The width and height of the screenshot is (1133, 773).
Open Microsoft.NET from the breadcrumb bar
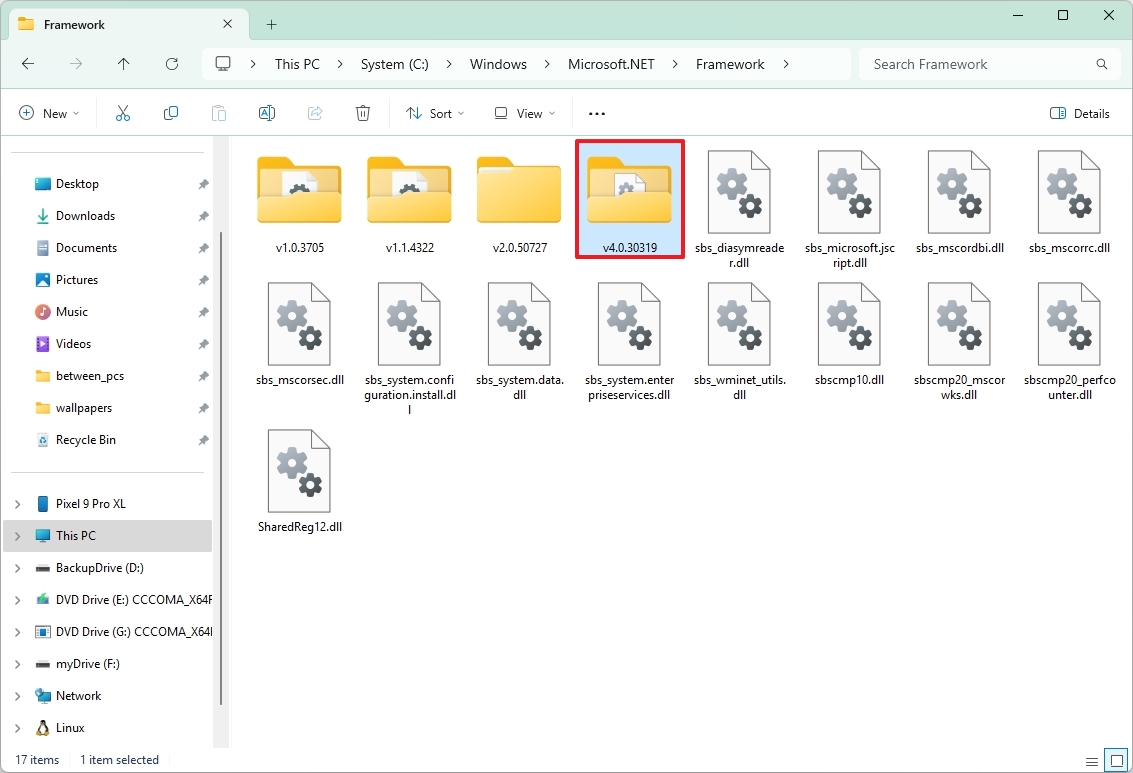click(611, 64)
